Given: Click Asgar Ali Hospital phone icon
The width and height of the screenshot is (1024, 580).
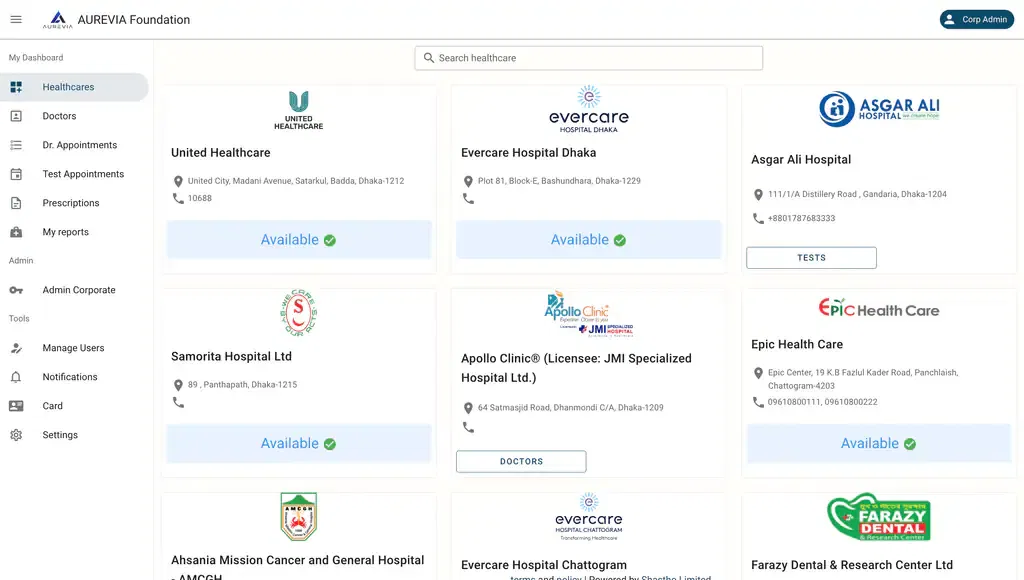Looking at the screenshot, I should pyautogui.click(x=758, y=218).
